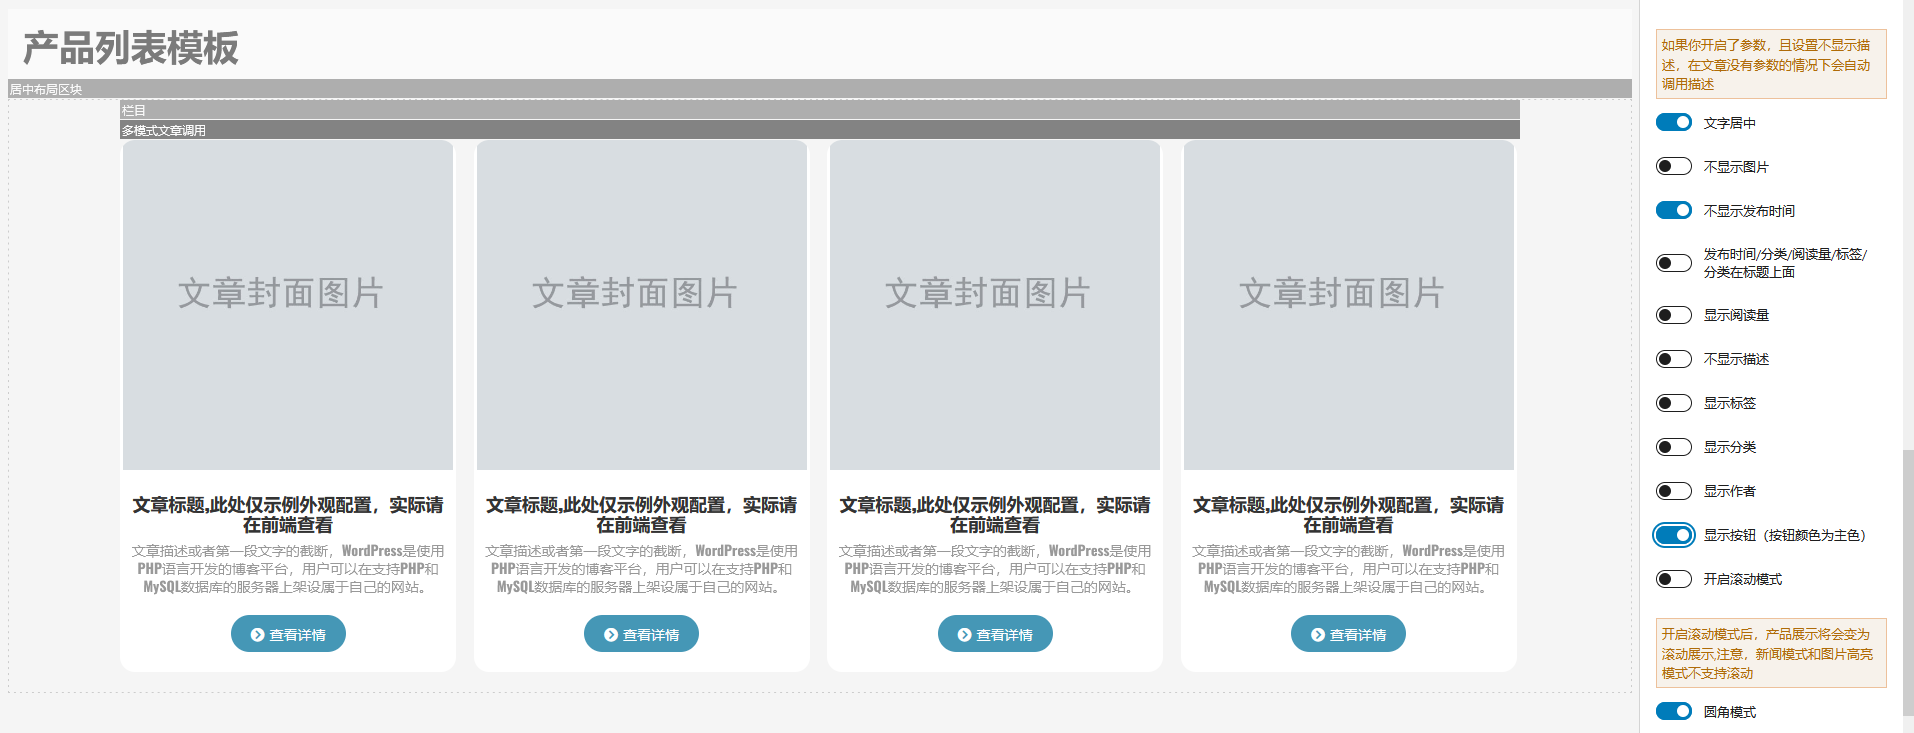Click the second card's 文章标题 heading

tap(641, 515)
